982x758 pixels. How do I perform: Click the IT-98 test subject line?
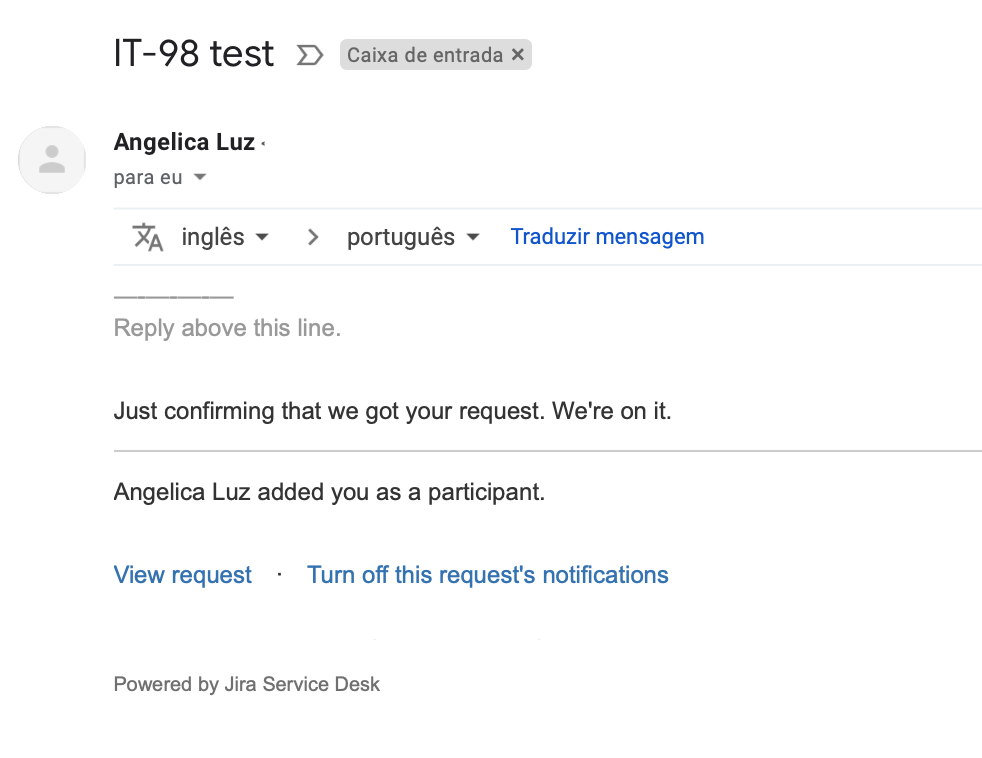click(x=194, y=54)
